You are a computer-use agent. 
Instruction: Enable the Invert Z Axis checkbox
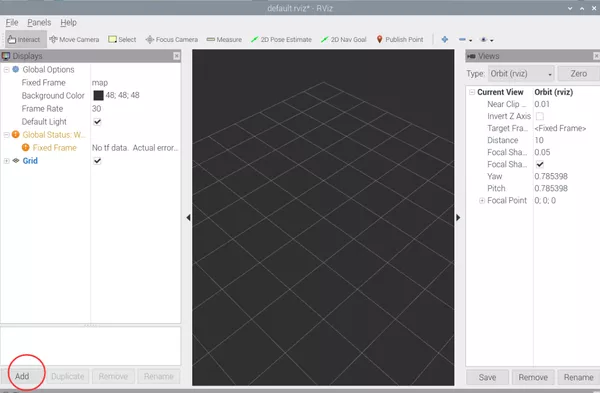click(x=540, y=116)
